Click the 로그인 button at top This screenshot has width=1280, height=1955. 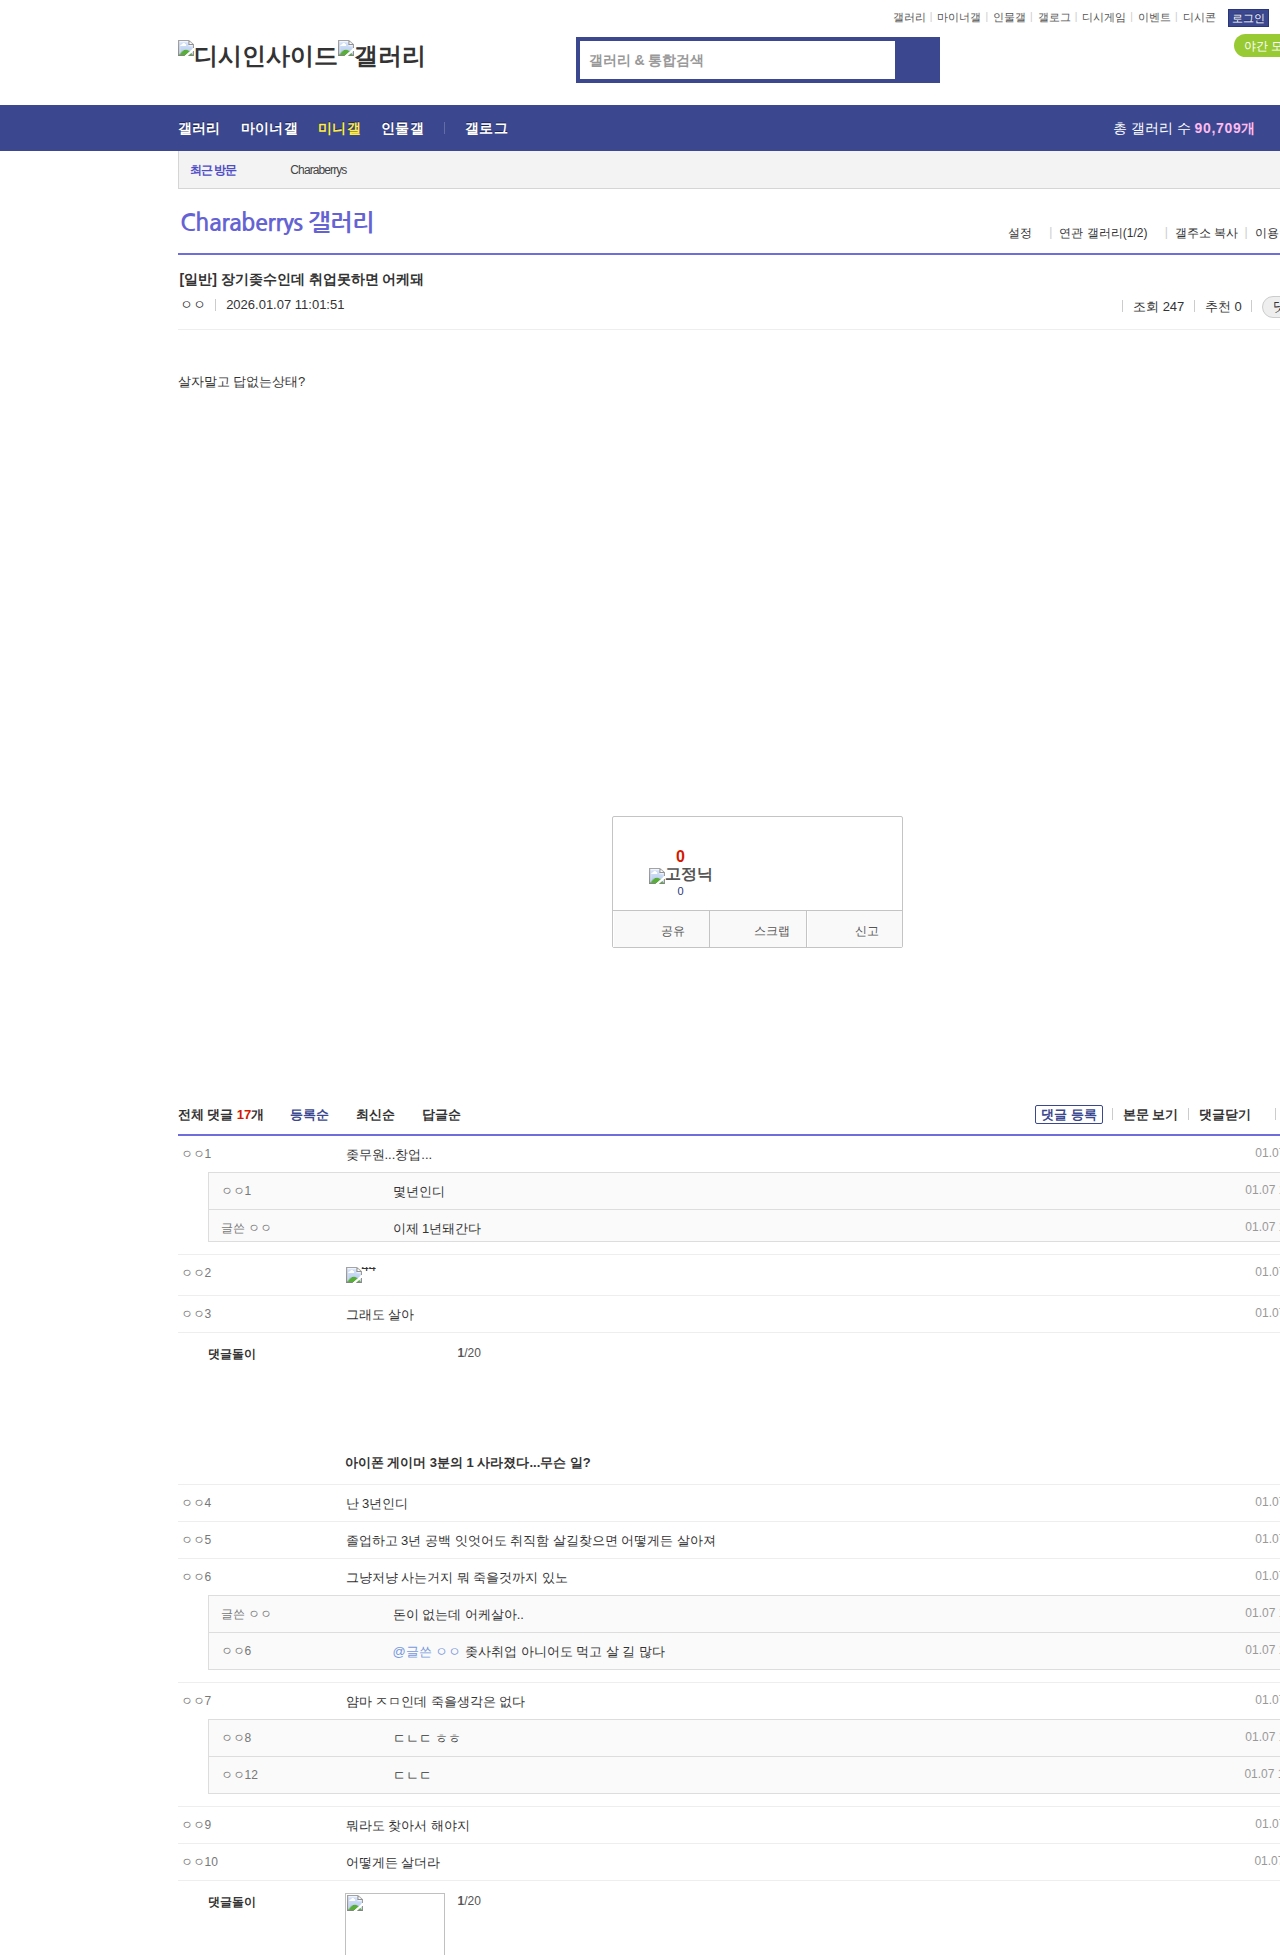click(x=1248, y=18)
